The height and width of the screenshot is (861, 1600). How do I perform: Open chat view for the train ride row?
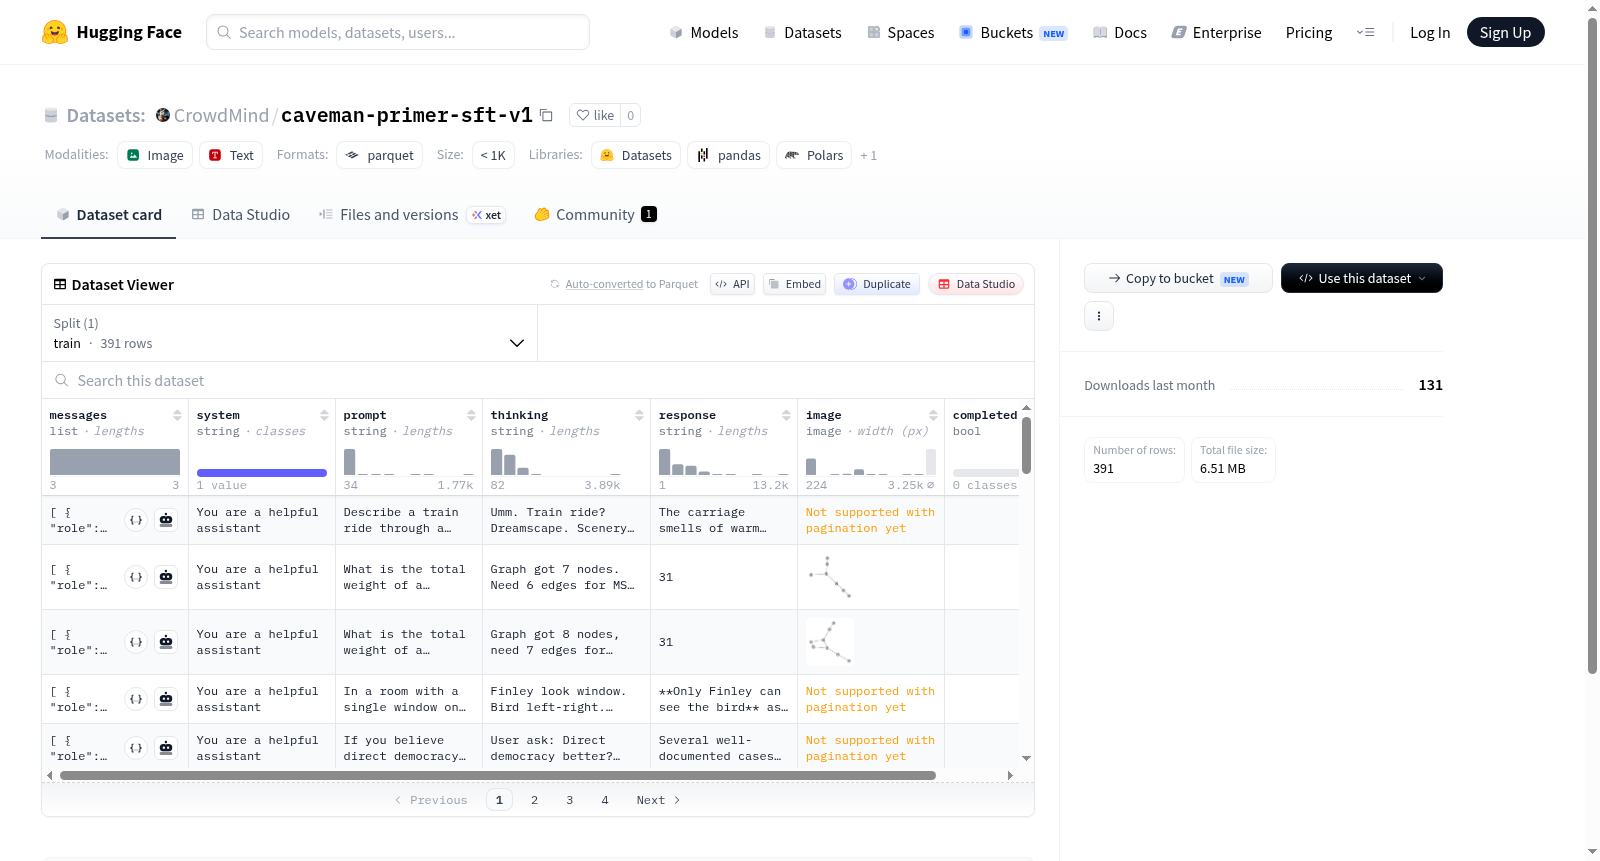click(x=166, y=520)
